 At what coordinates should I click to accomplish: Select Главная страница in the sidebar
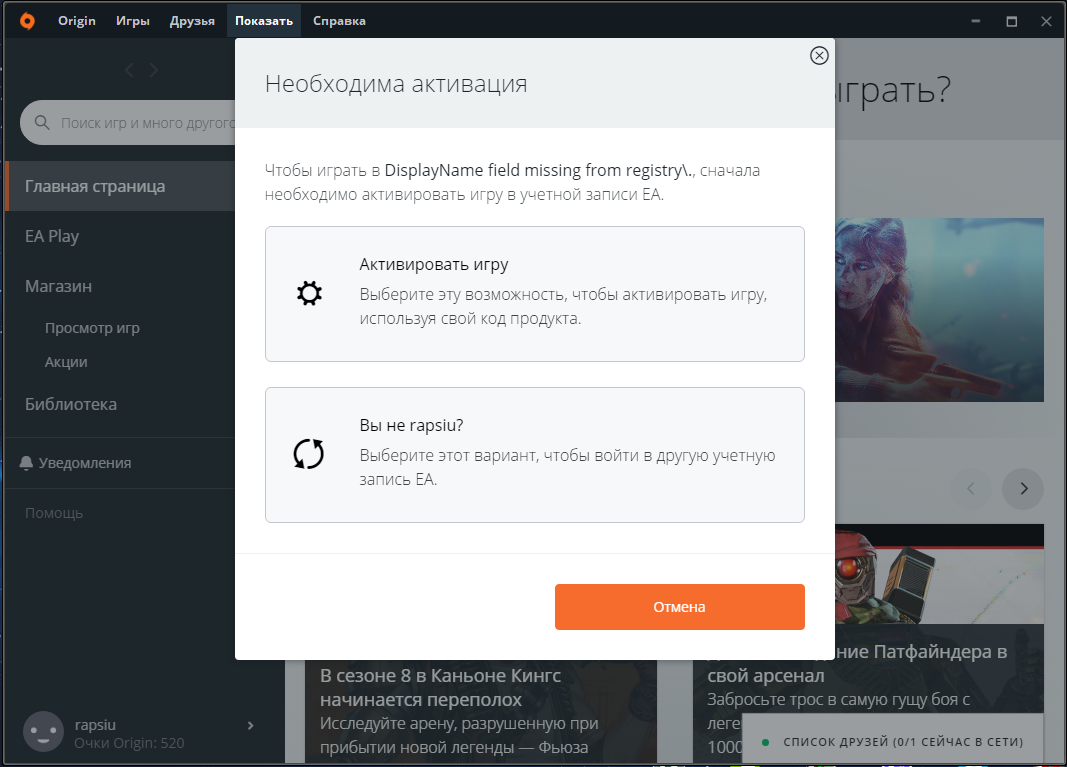pos(120,186)
